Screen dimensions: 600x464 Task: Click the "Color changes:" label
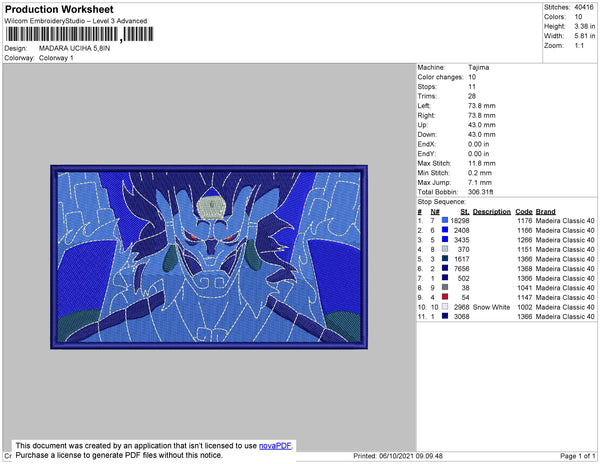[440, 77]
